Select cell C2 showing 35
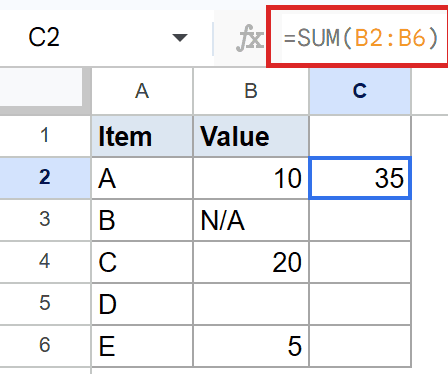 (x=360, y=178)
